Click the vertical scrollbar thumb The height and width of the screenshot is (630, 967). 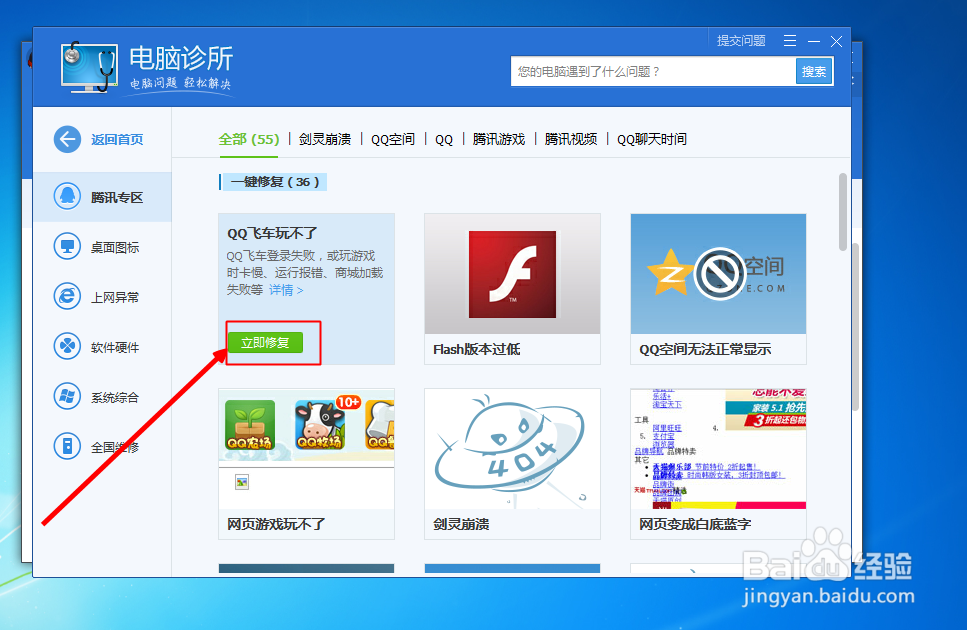pyautogui.click(x=843, y=212)
